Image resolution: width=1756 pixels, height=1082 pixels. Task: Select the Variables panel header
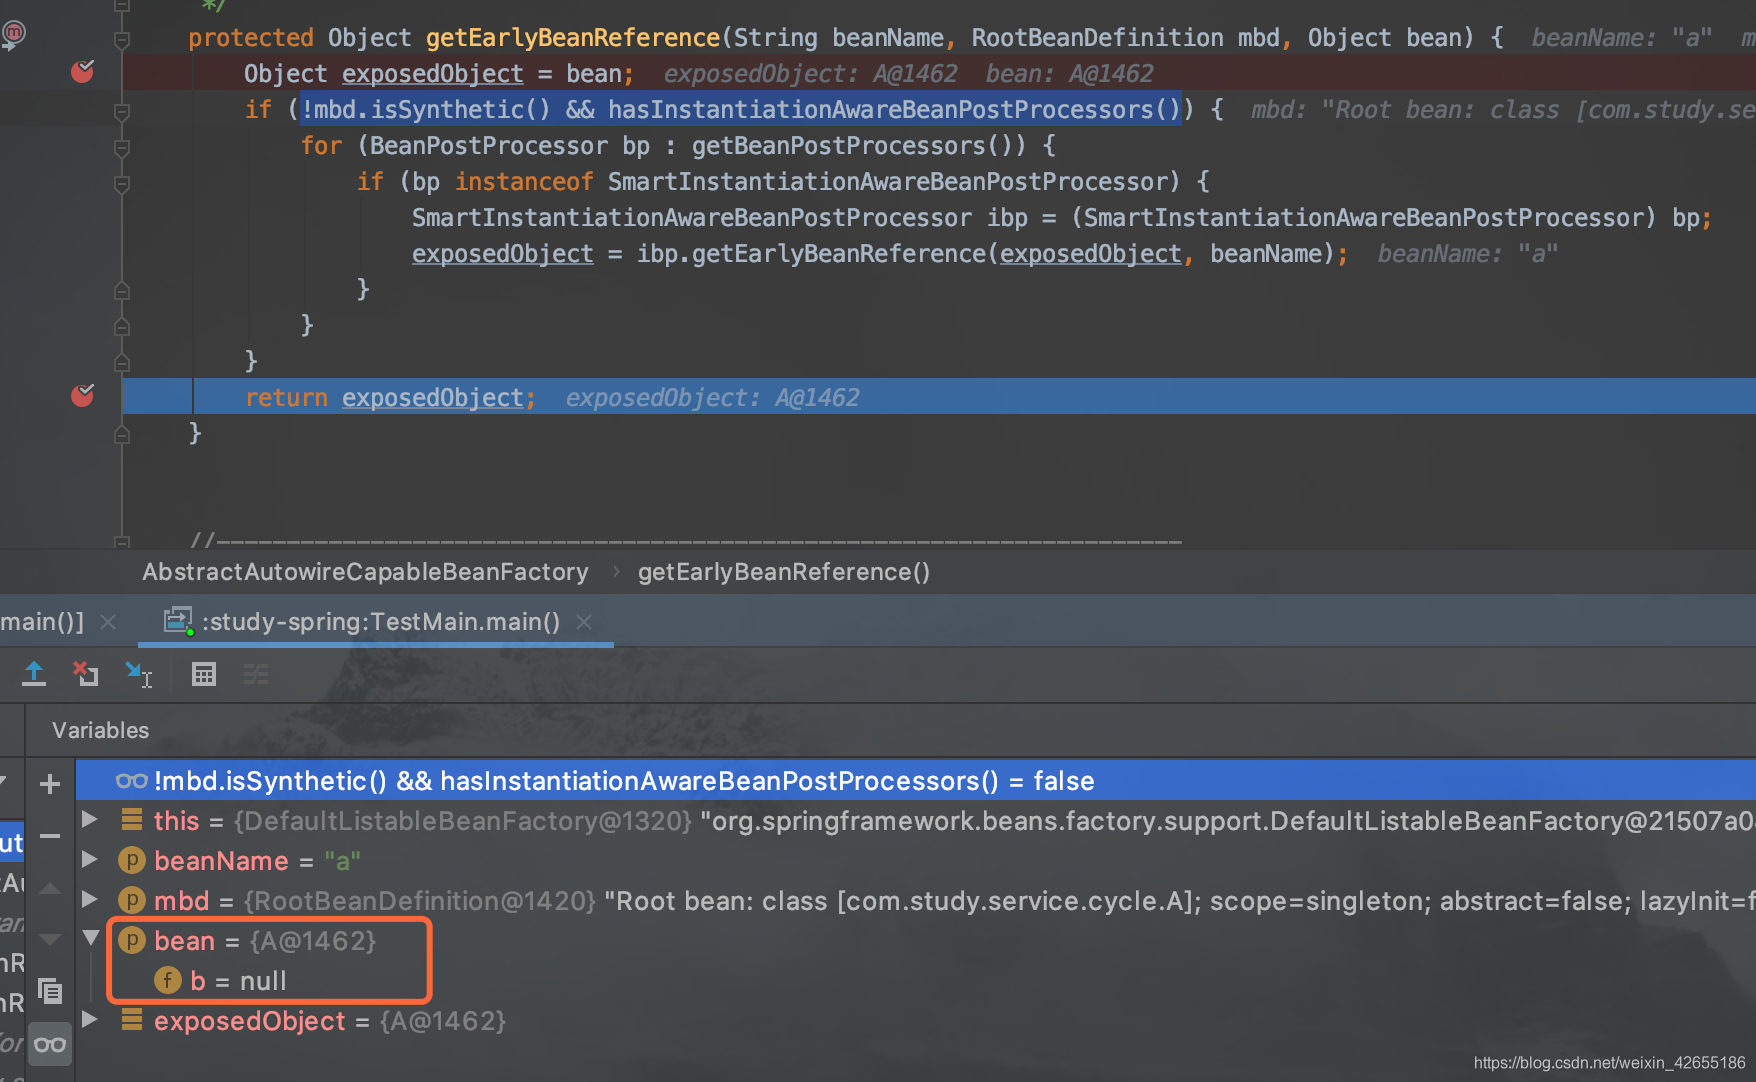(100, 731)
